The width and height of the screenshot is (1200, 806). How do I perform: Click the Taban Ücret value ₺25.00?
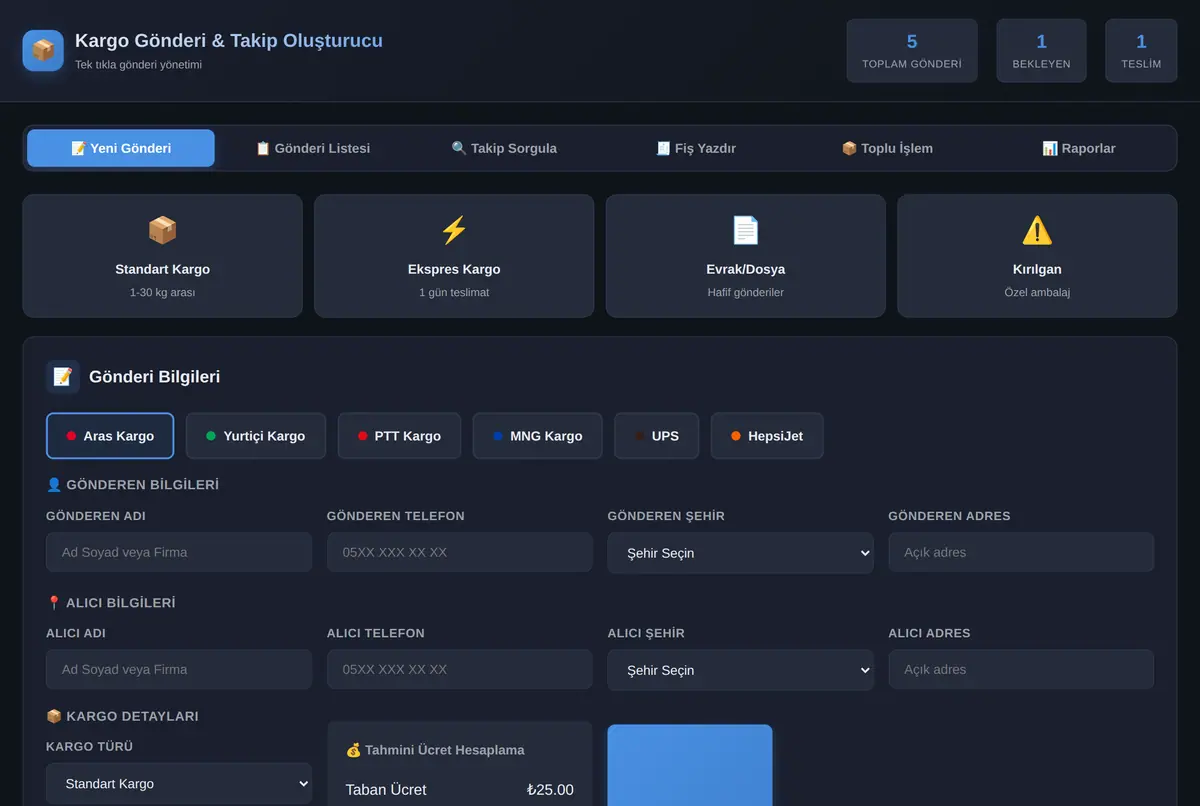tap(550, 790)
